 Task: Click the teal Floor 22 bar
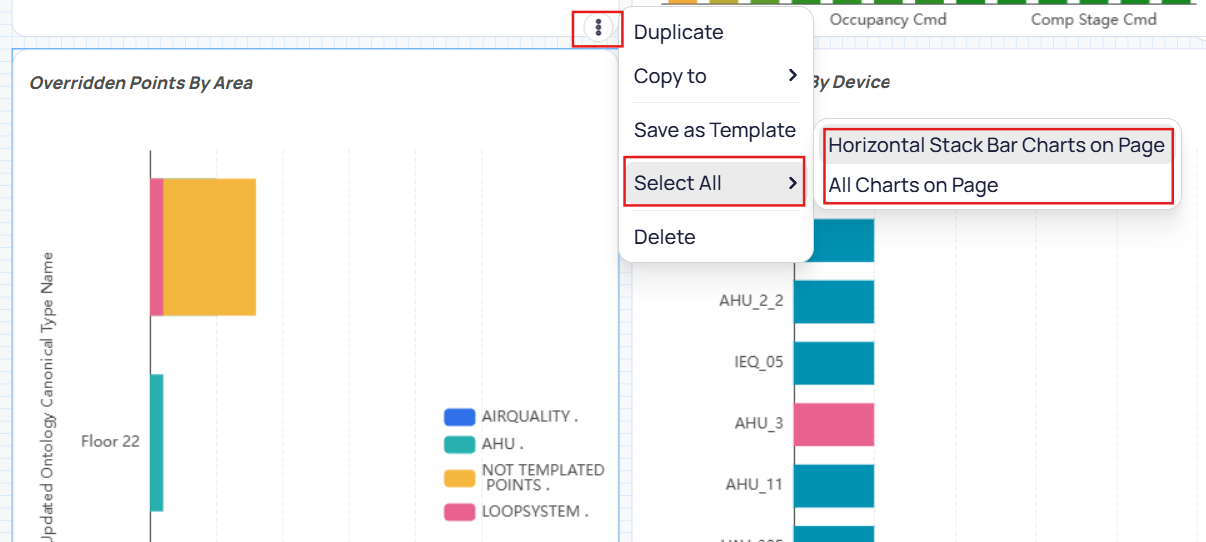coord(157,442)
